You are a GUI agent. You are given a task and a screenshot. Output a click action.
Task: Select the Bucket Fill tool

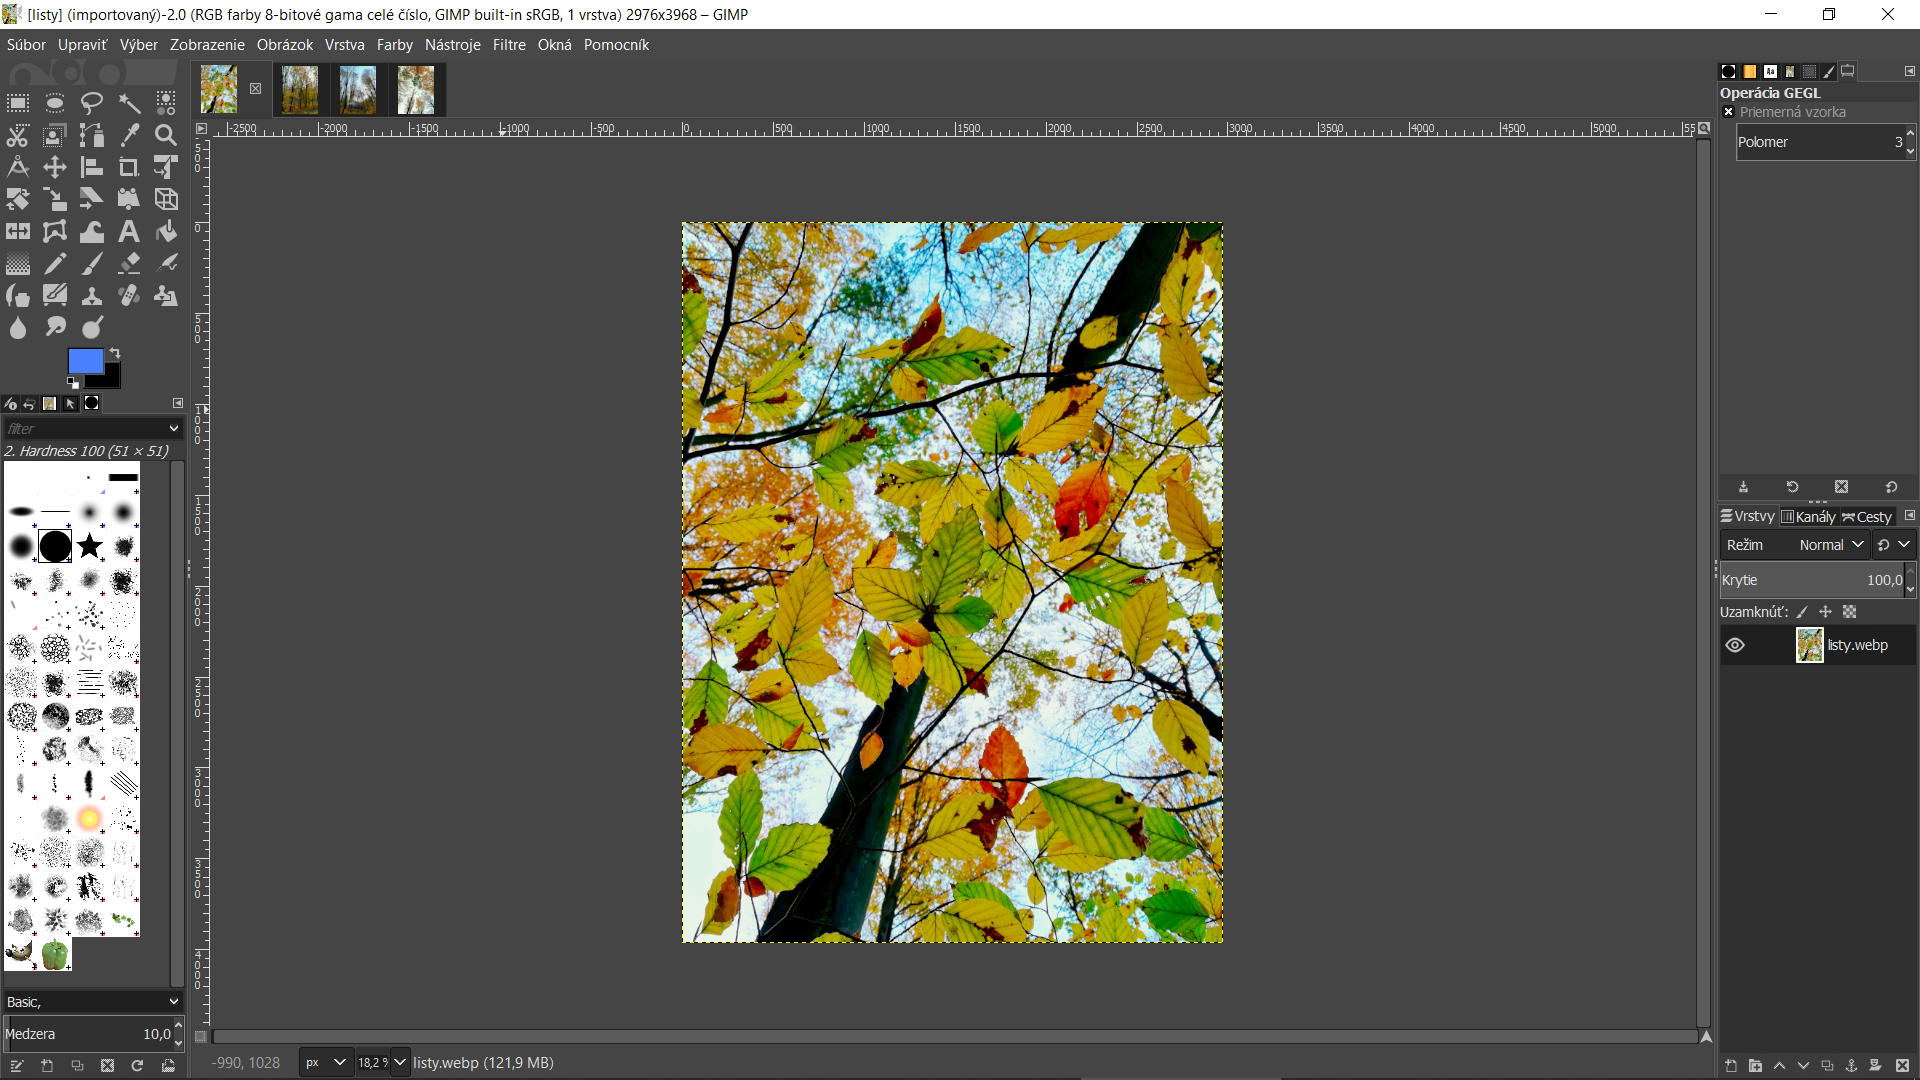point(166,231)
